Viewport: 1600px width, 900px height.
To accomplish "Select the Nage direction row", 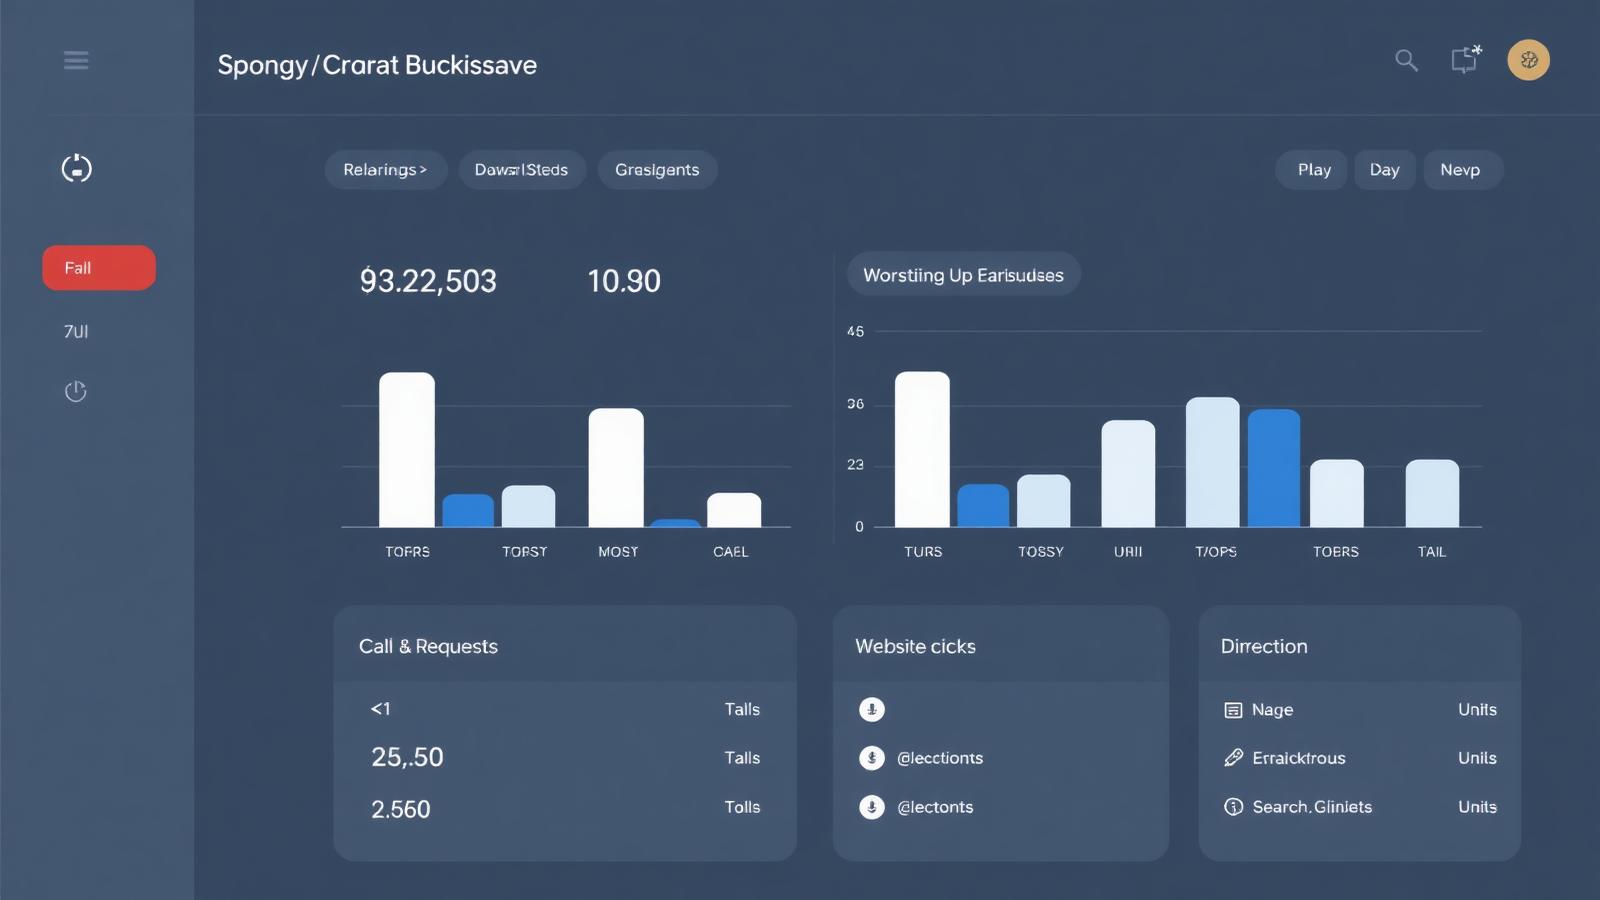I will (x=1360, y=710).
